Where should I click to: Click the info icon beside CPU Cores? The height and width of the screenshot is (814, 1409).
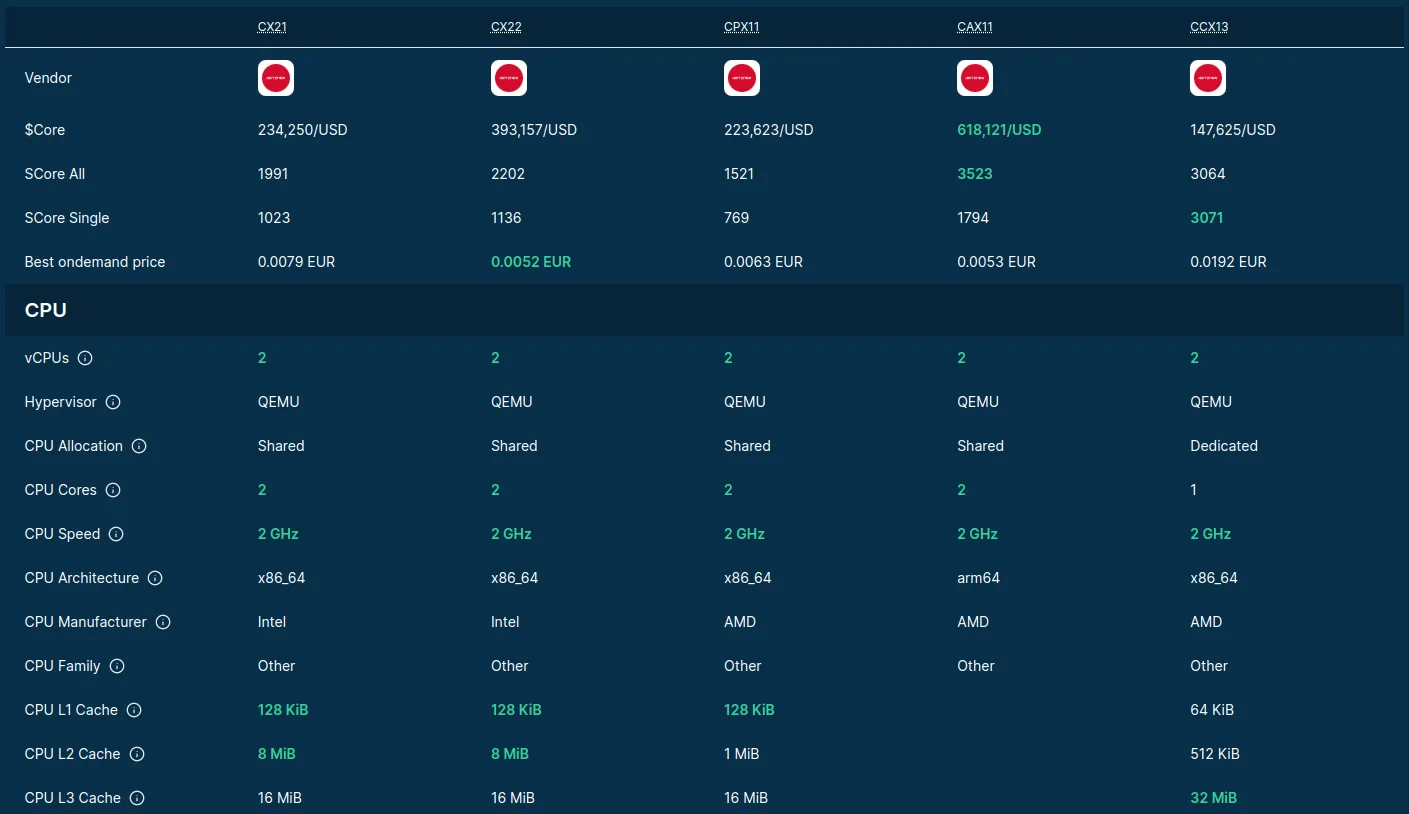coord(113,490)
